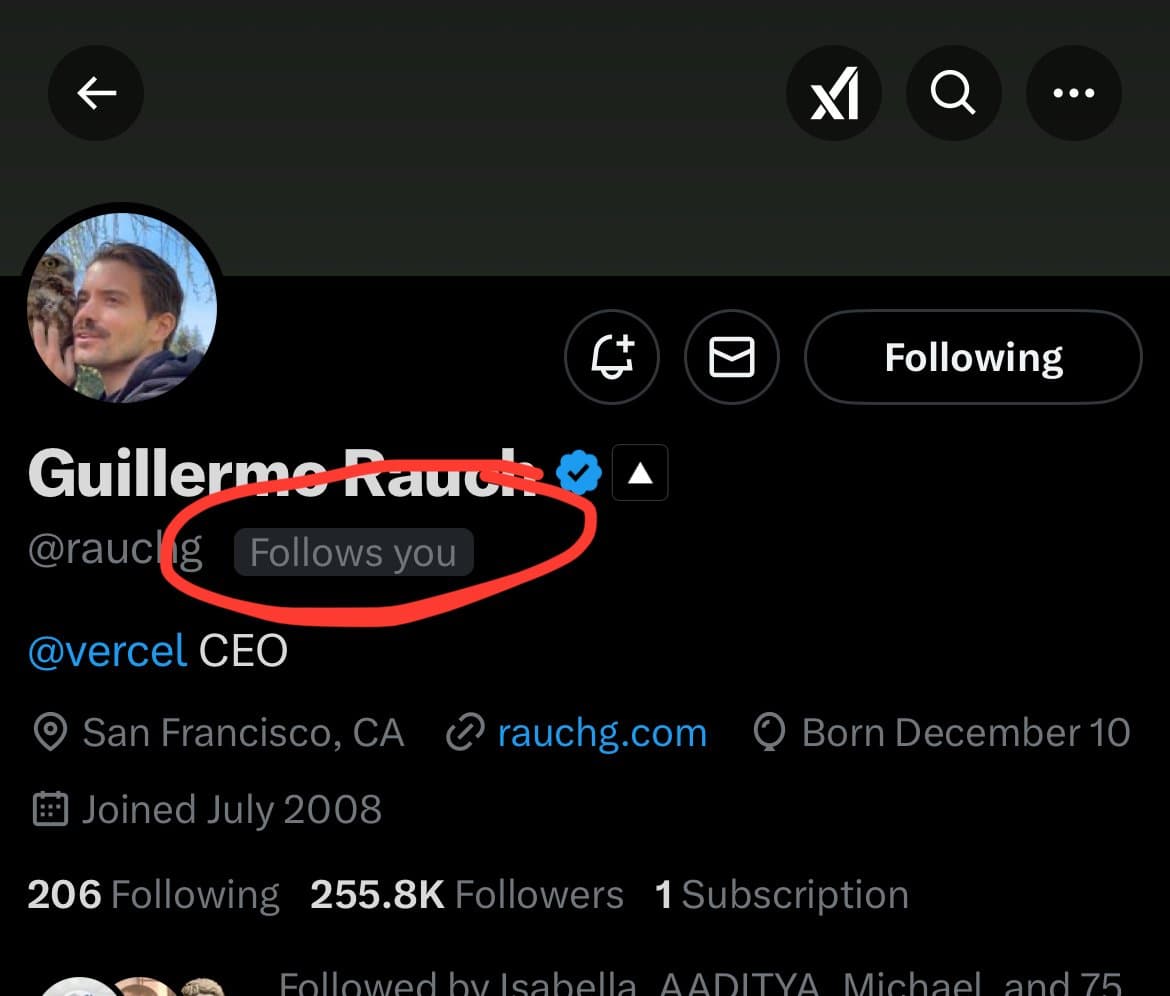This screenshot has width=1170, height=996.
Task: Open the three-dot more options menu
Action: pyautogui.click(x=1074, y=94)
